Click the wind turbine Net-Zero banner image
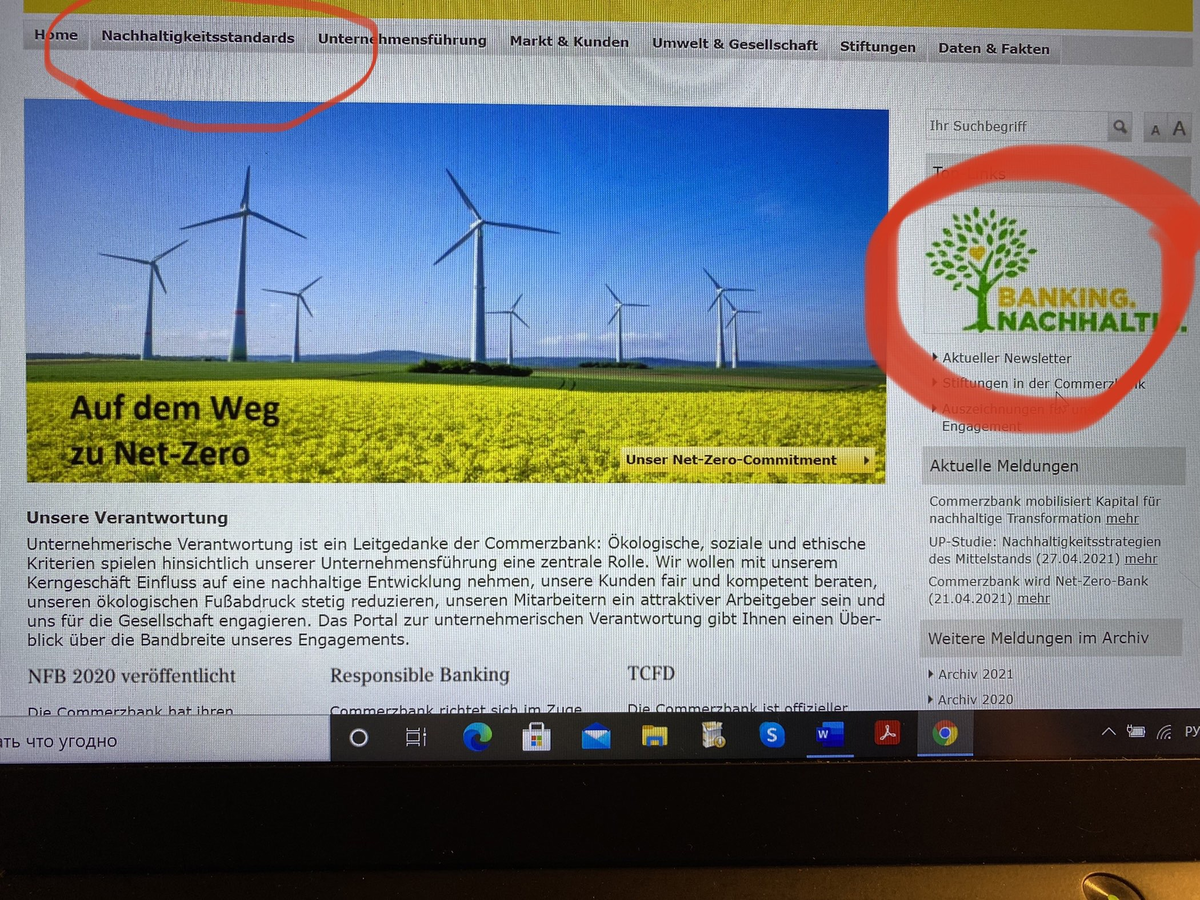 tap(456, 290)
